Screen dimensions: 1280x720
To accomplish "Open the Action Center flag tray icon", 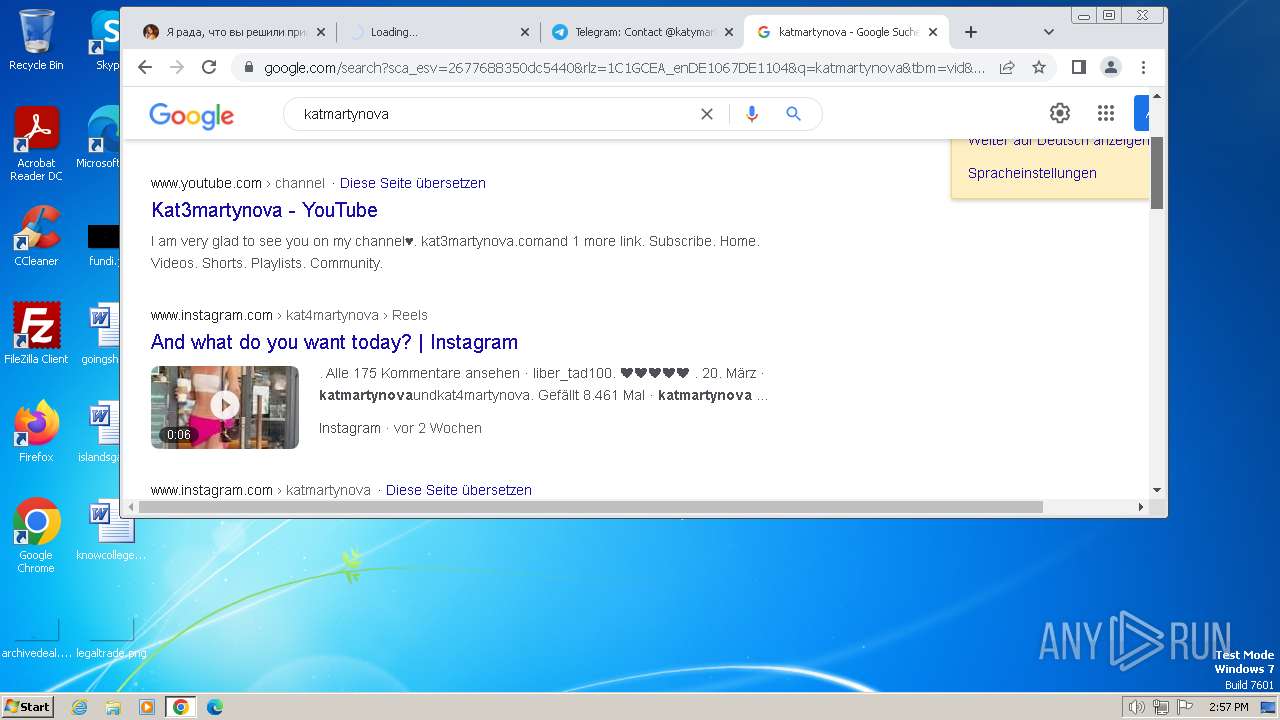I will tap(1185, 707).
